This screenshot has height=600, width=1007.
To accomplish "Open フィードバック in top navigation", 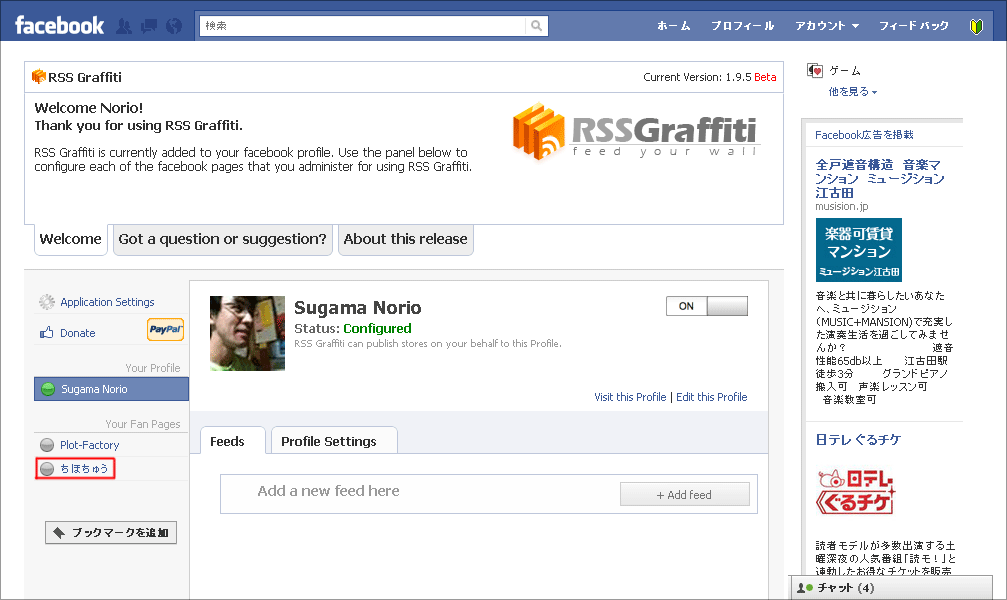I will click(914, 26).
